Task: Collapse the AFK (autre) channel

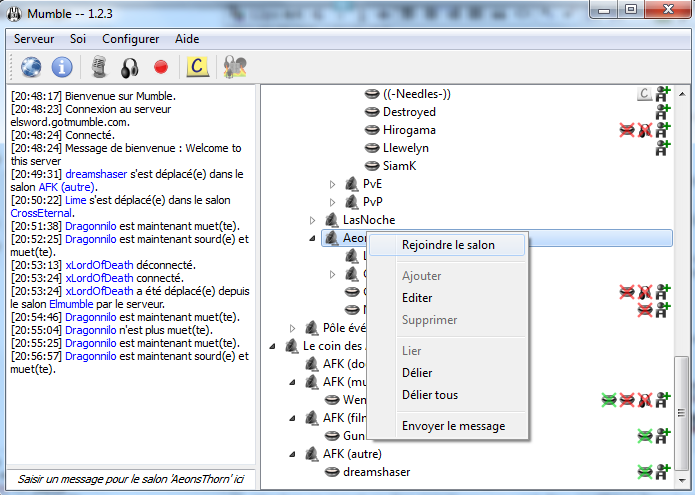Action: [x=293, y=454]
